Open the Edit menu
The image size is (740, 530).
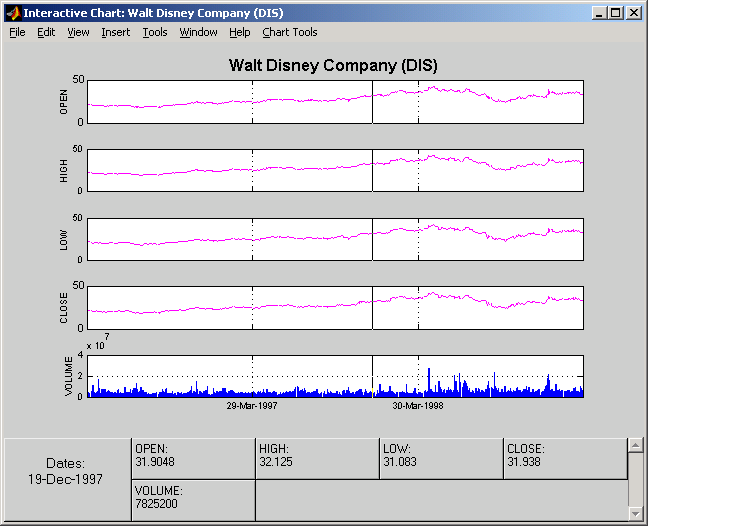(46, 32)
